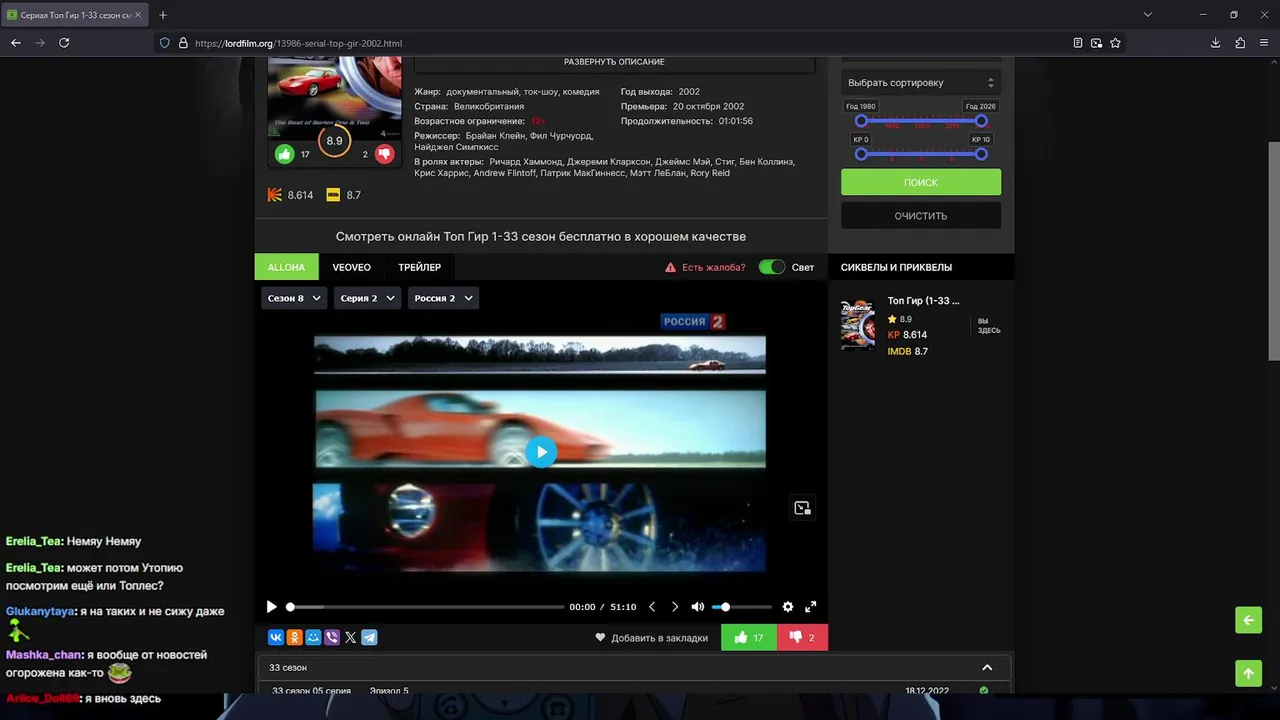
Task: Toggle reader view icon in address bar
Action: [1077, 43]
